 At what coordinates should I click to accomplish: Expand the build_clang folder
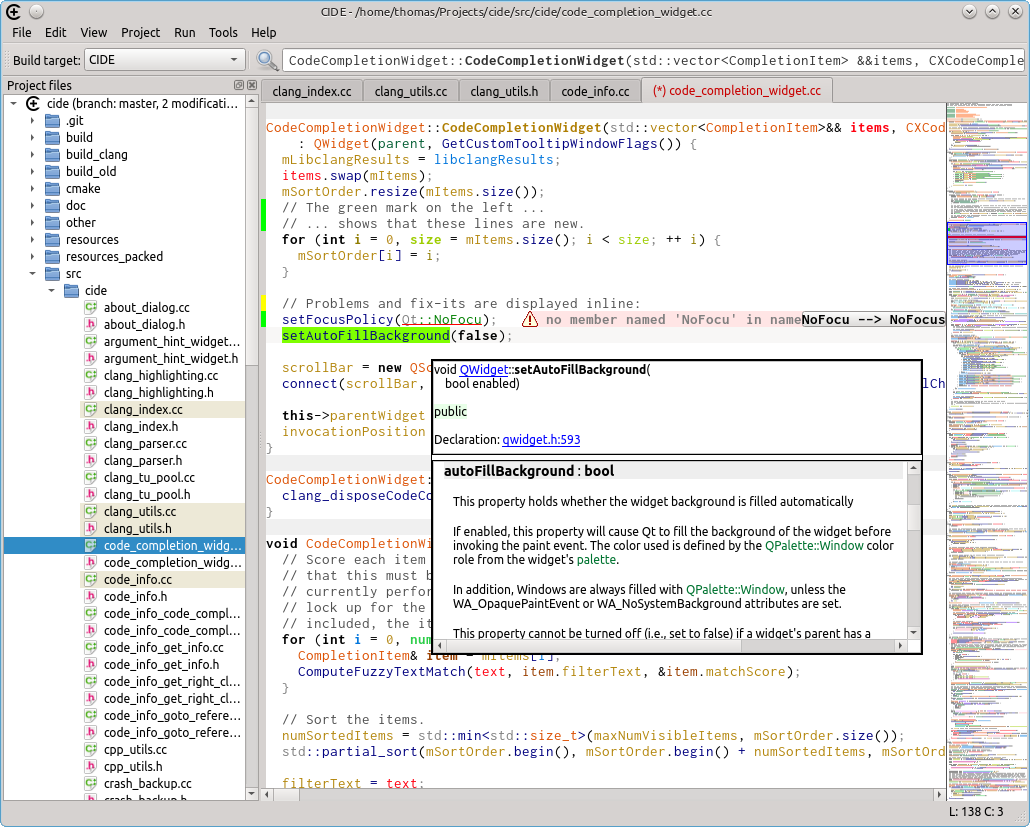31,155
